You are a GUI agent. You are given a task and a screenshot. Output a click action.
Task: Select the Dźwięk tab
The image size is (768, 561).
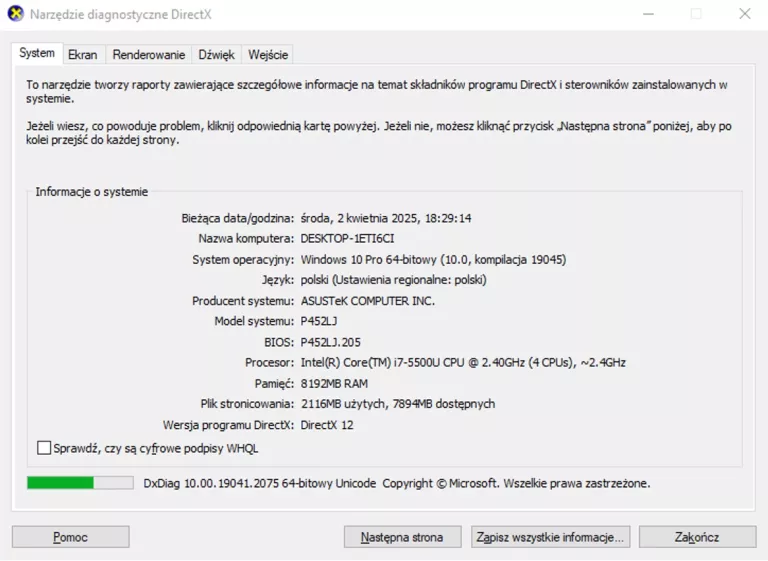[216, 54]
